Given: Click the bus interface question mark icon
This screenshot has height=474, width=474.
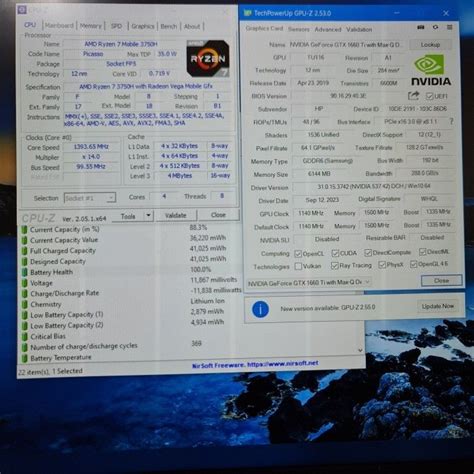Looking at the screenshot, I should pos(451,122).
